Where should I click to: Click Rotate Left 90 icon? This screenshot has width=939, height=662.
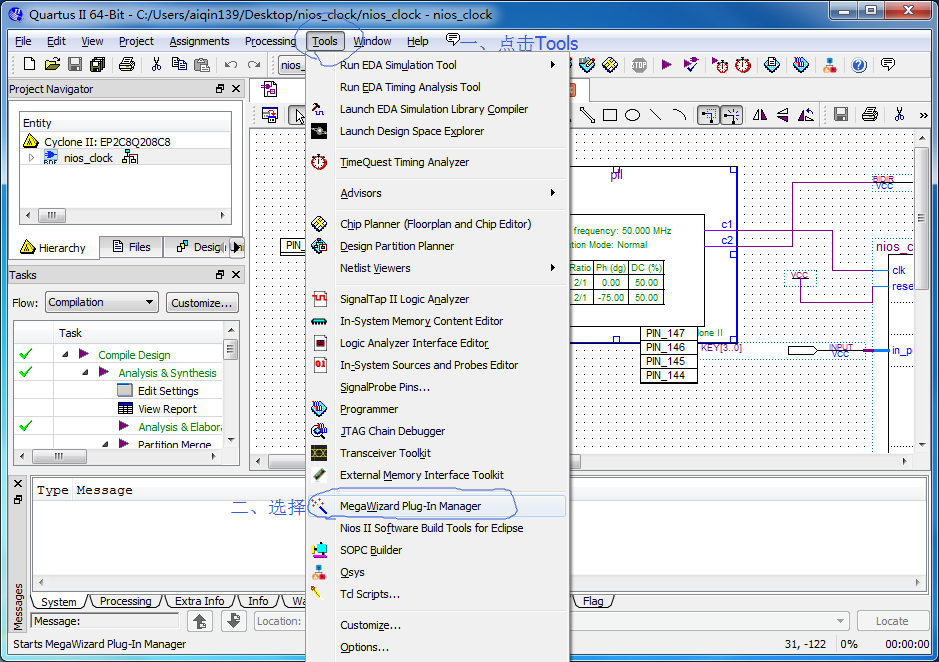(x=805, y=115)
